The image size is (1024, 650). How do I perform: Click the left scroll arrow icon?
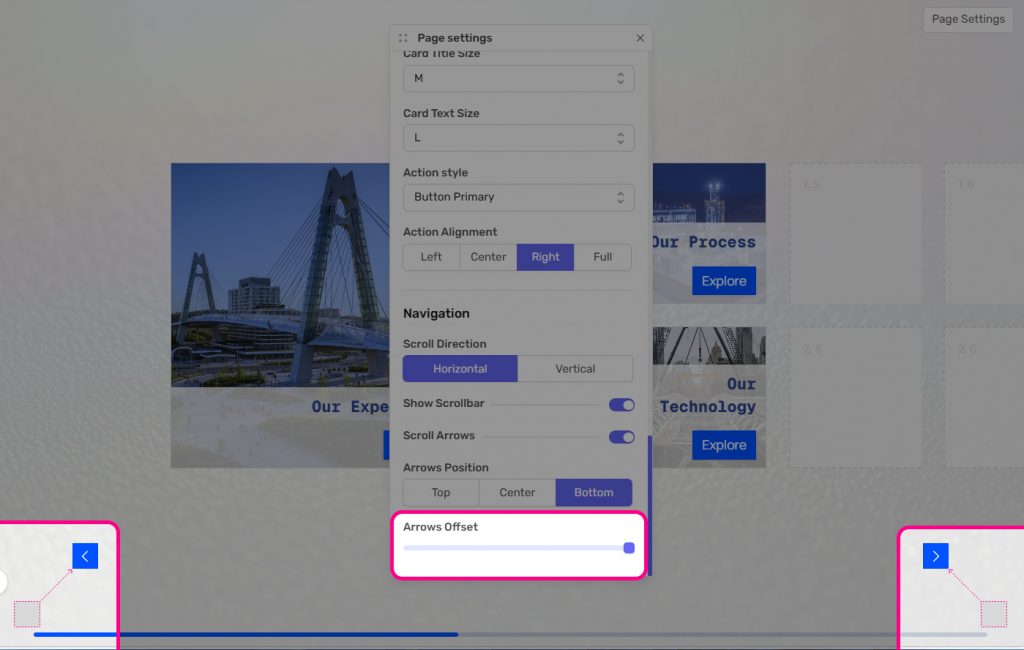pos(85,556)
